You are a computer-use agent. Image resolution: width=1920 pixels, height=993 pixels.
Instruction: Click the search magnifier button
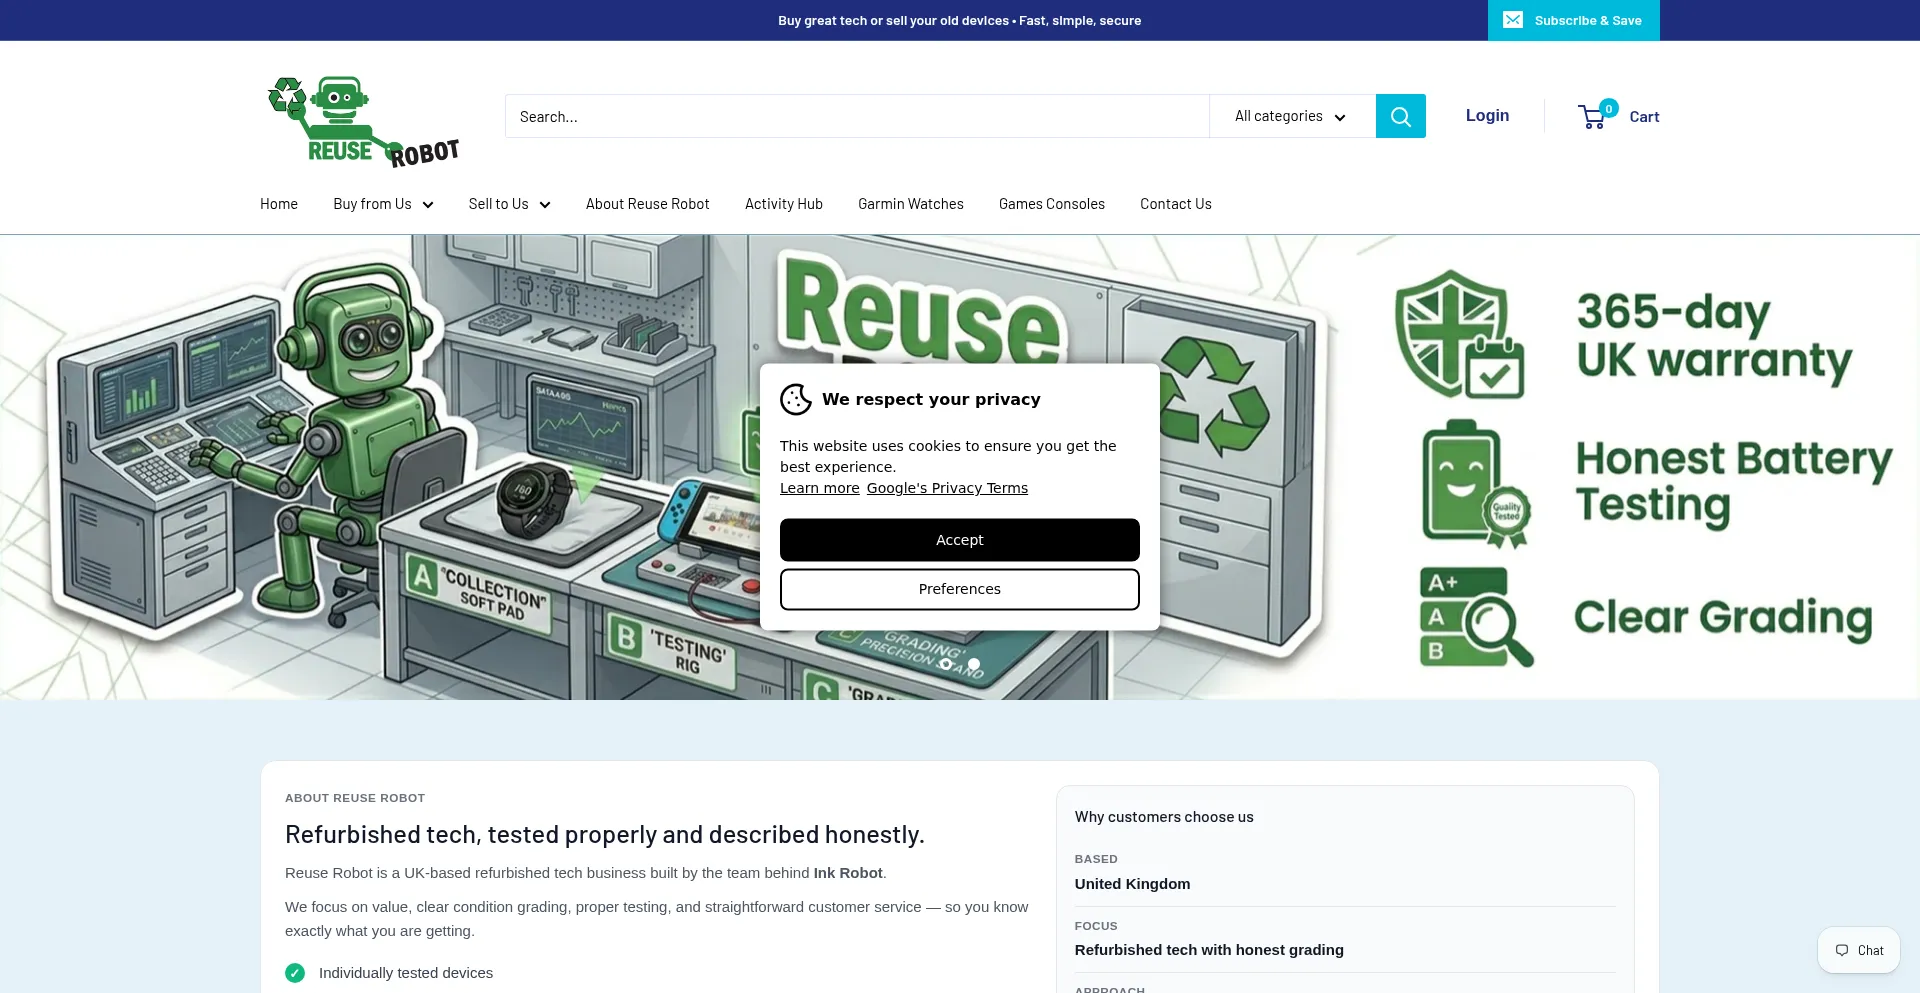pyautogui.click(x=1400, y=116)
